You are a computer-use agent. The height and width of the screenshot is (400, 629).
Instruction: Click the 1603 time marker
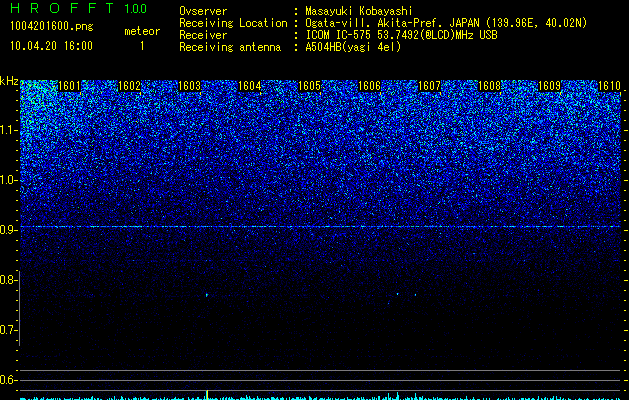pos(189,86)
